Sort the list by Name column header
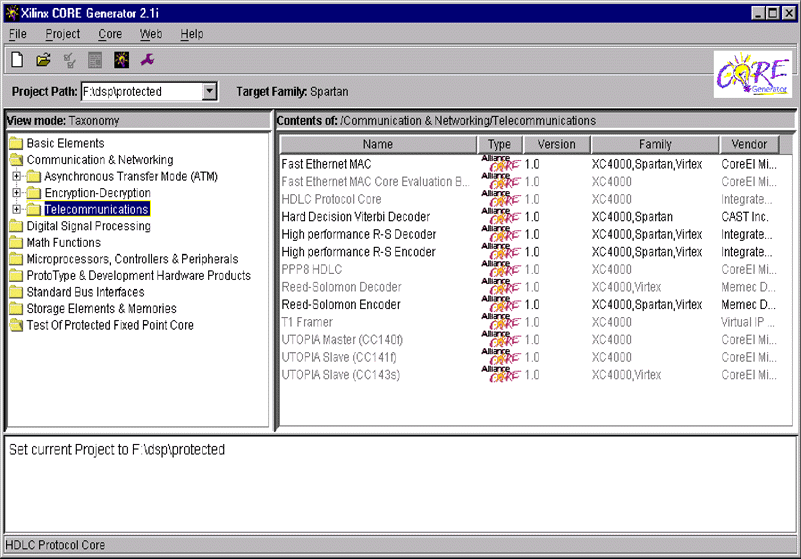The width and height of the screenshot is (801, 559). click(x=378, y=145)
